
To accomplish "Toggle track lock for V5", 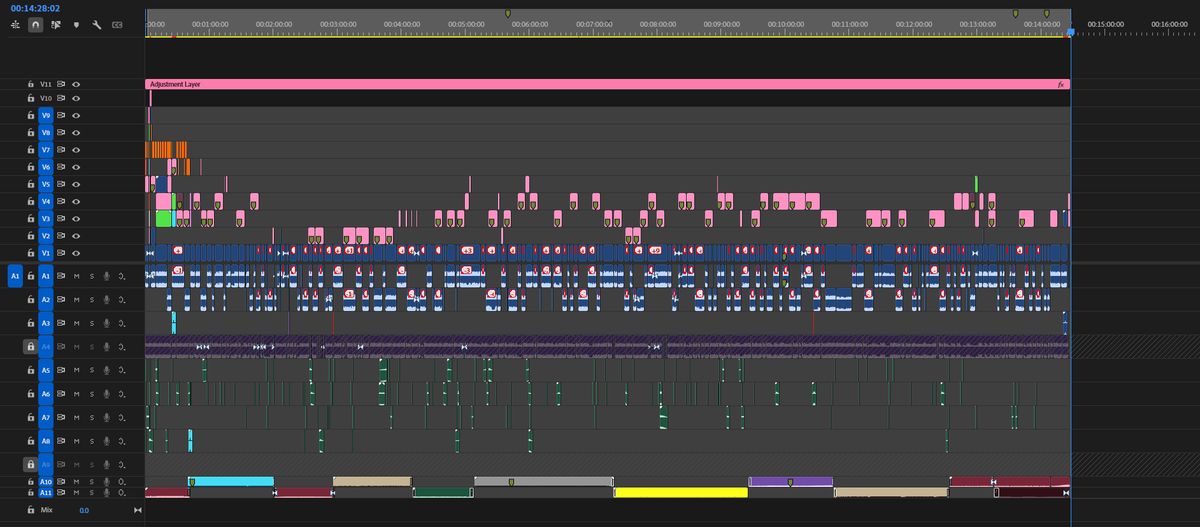I will (31, 184).
